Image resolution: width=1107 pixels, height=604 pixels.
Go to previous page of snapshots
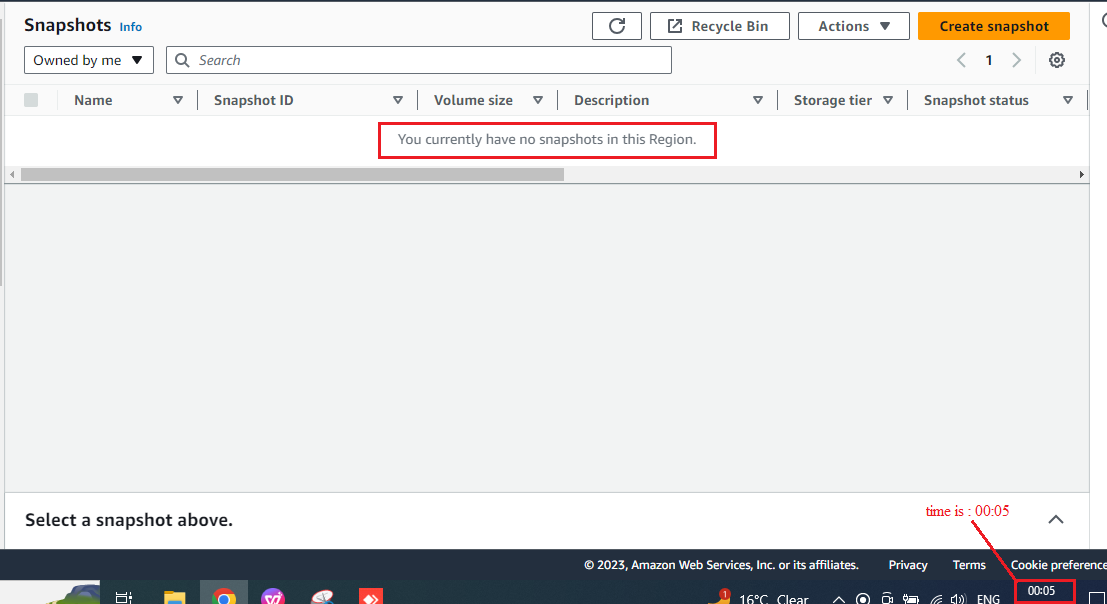pyautogui.click(x=961, y=60)
